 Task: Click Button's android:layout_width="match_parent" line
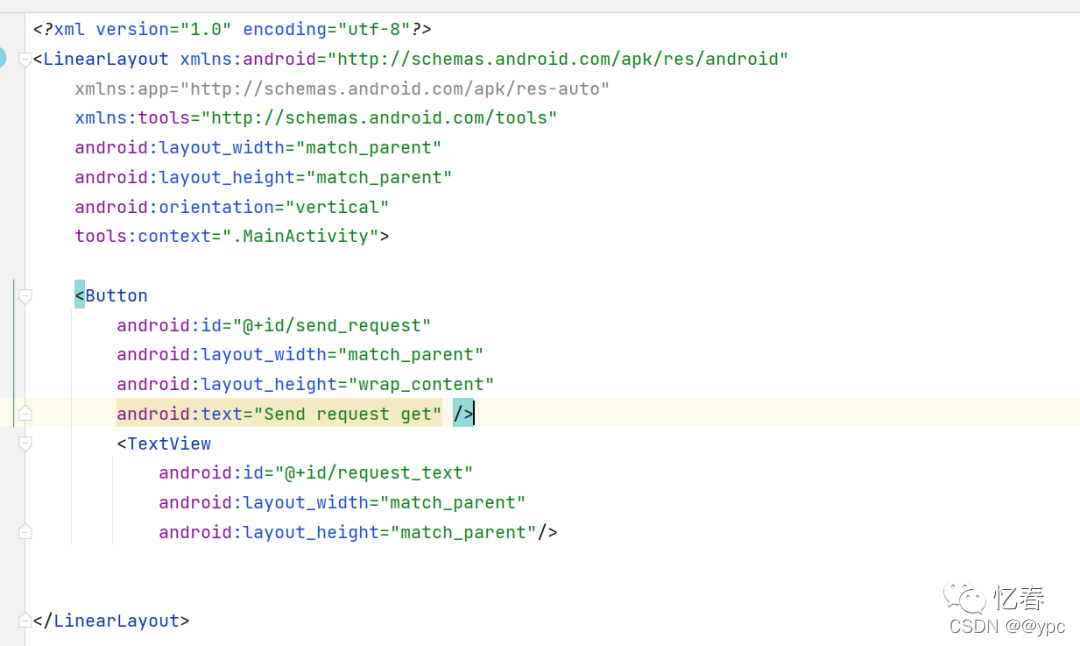(x=300, y=355)
